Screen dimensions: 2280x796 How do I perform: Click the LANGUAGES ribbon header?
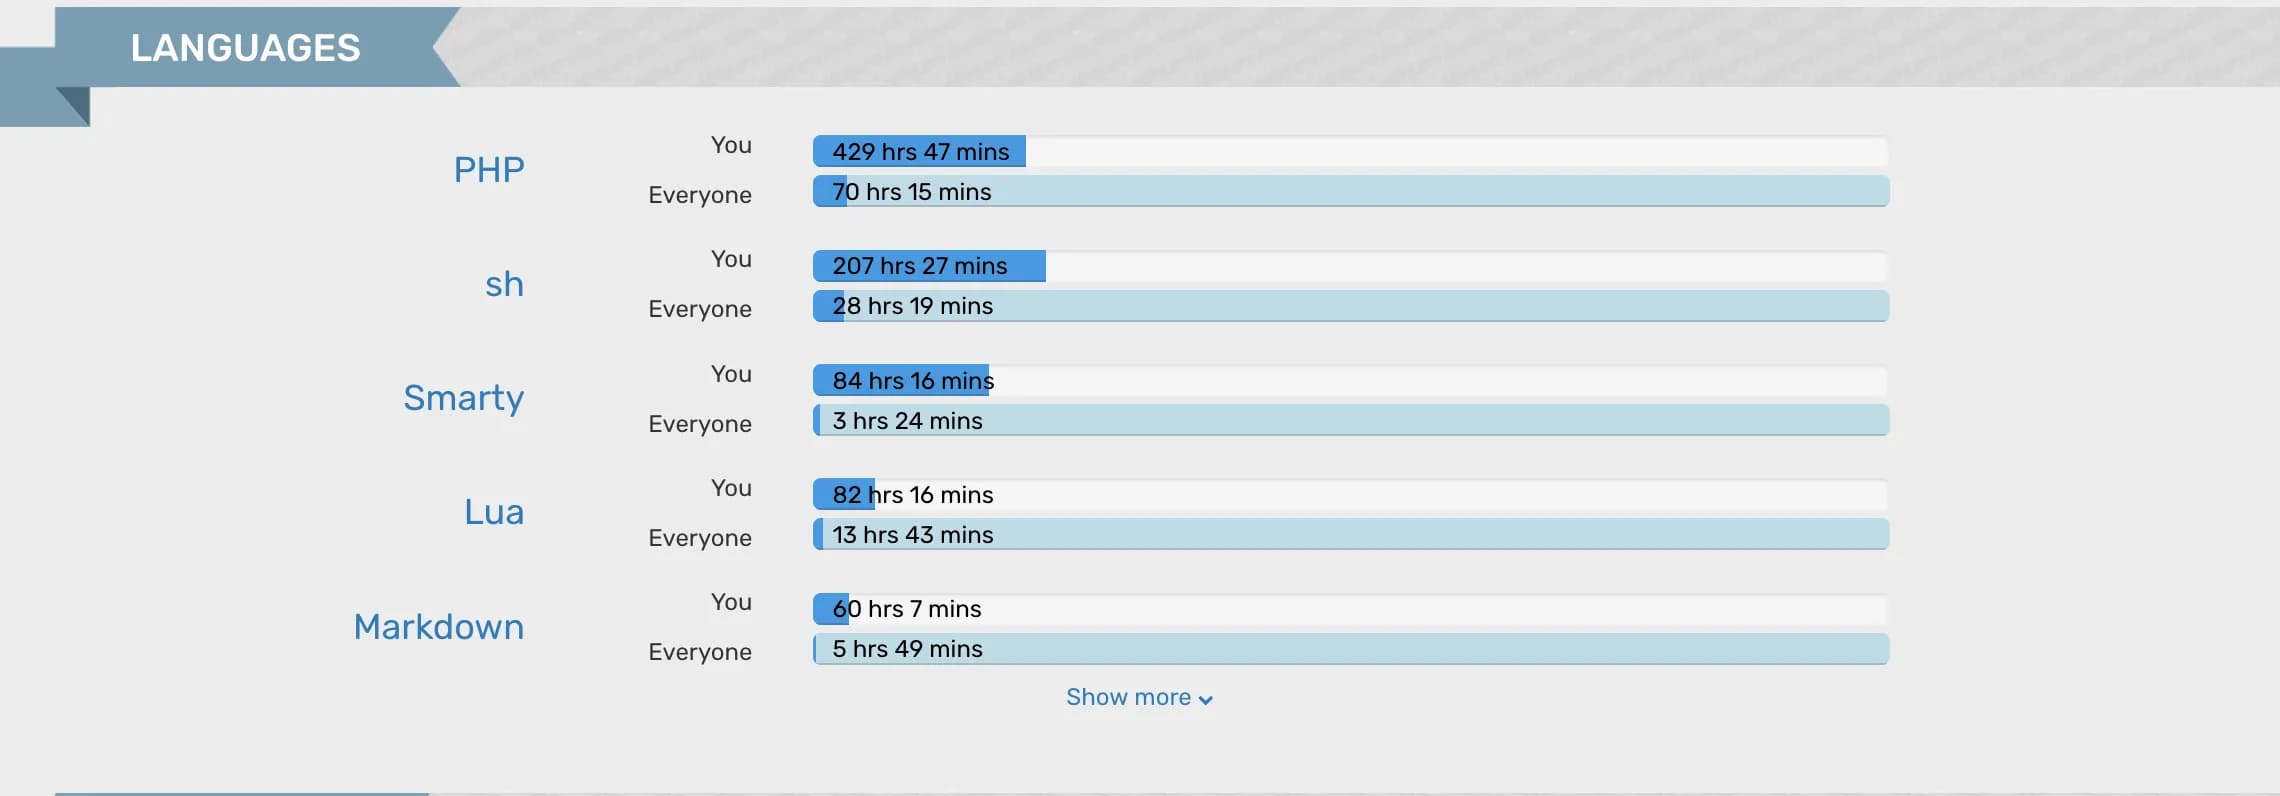(x=245, y=48)
